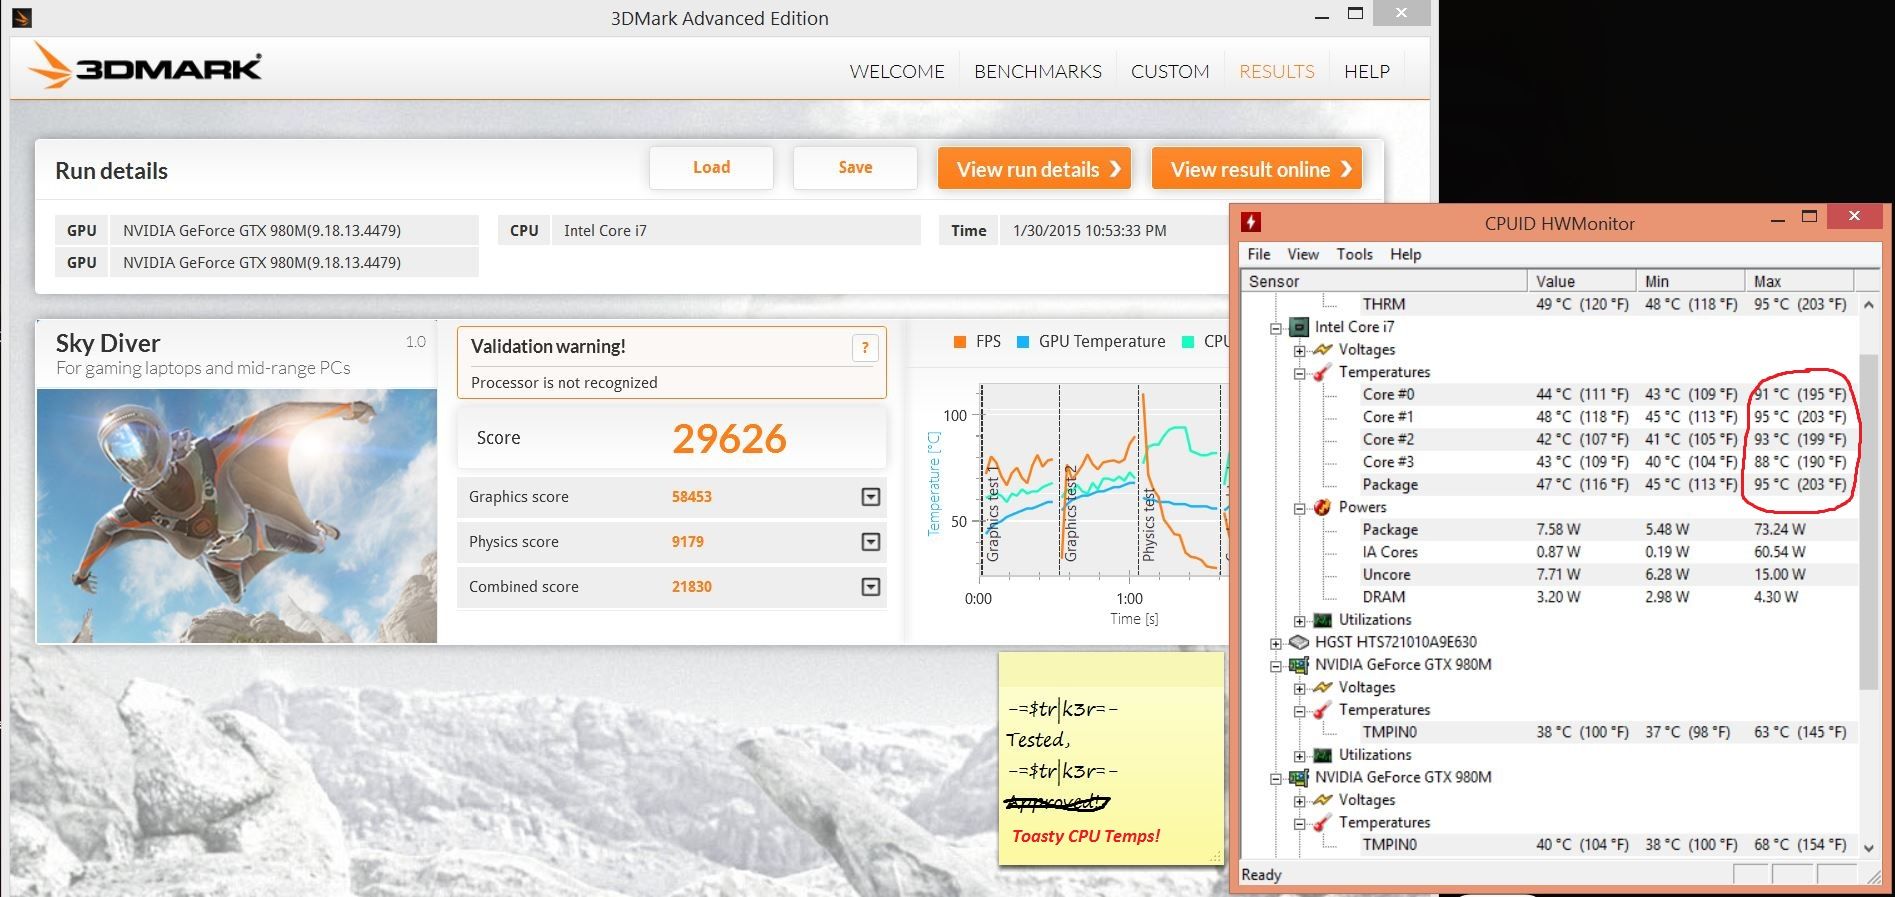Click the Powers flame icon under Intel Core i7
This screenshot has height=897, width=1895.
click(1322, 507)
